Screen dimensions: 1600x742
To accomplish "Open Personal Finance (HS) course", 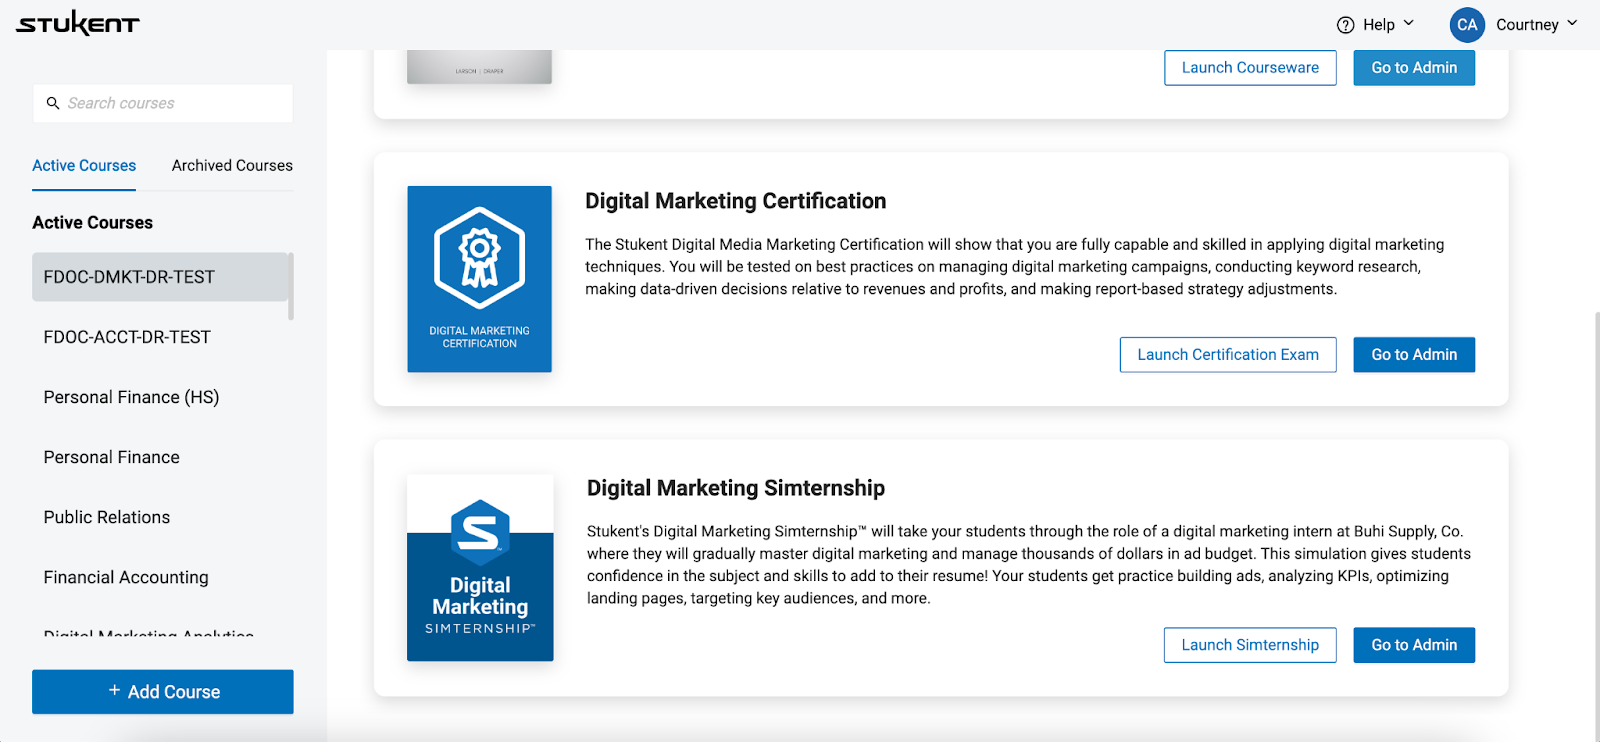I will 131,397.
